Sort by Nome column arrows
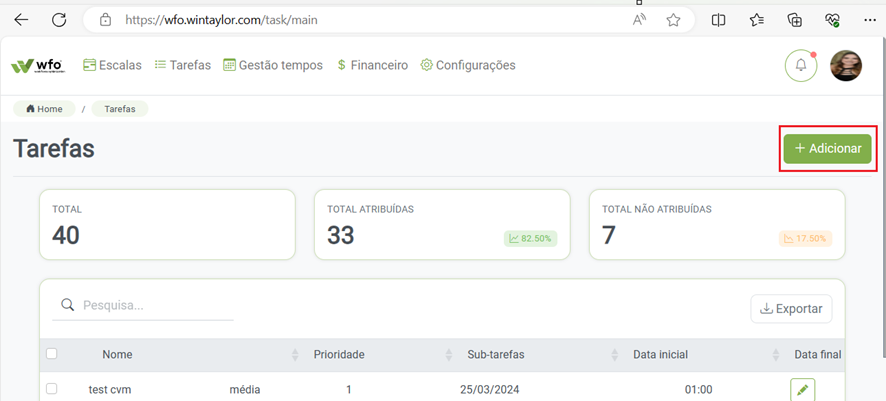 click(x=294, y=355)
